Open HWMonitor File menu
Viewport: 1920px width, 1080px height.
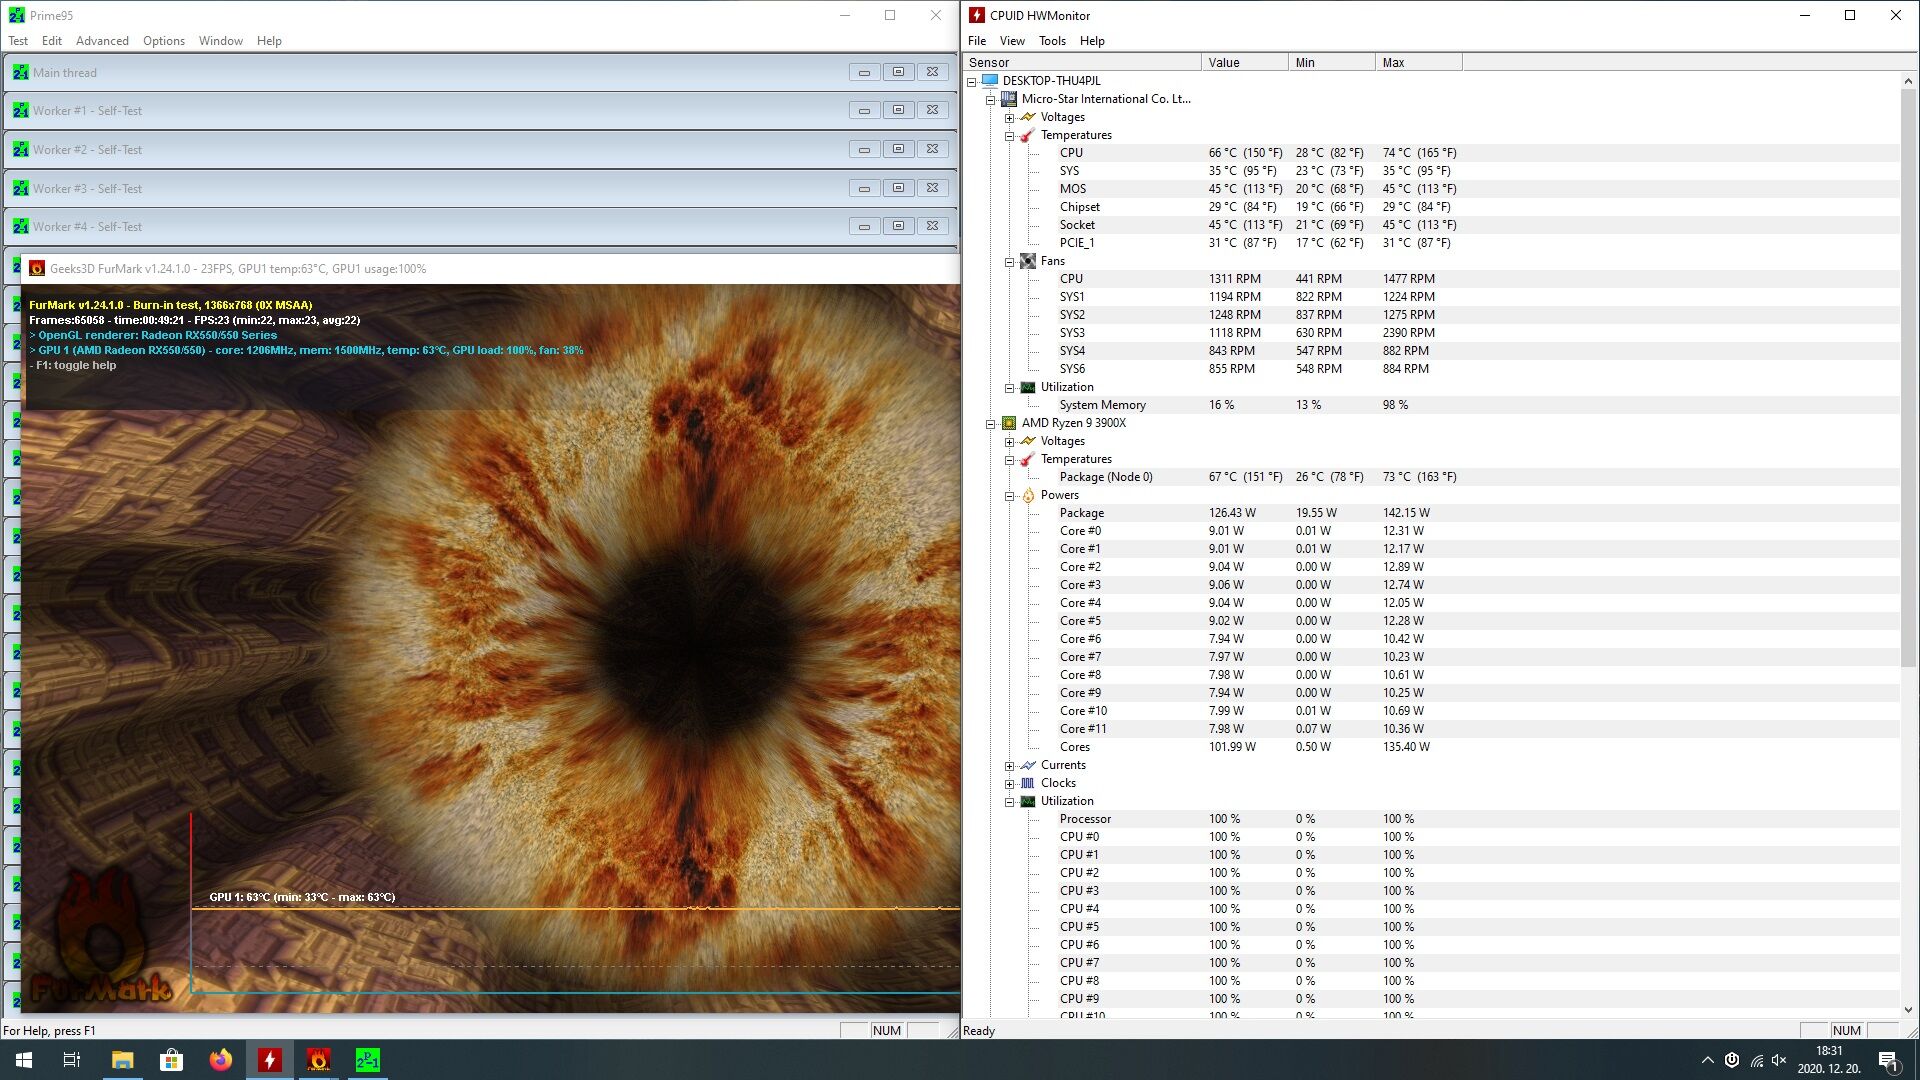click(x=977, y=41)
